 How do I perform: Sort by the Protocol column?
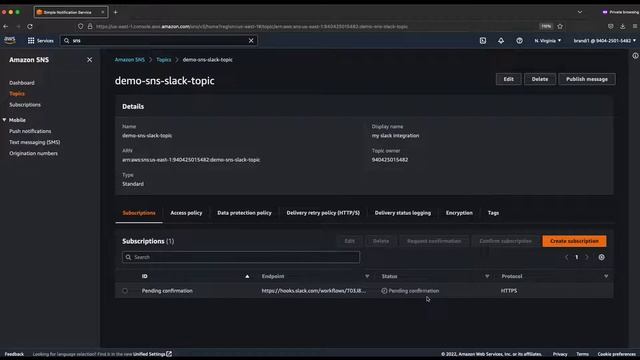(606, 277)
